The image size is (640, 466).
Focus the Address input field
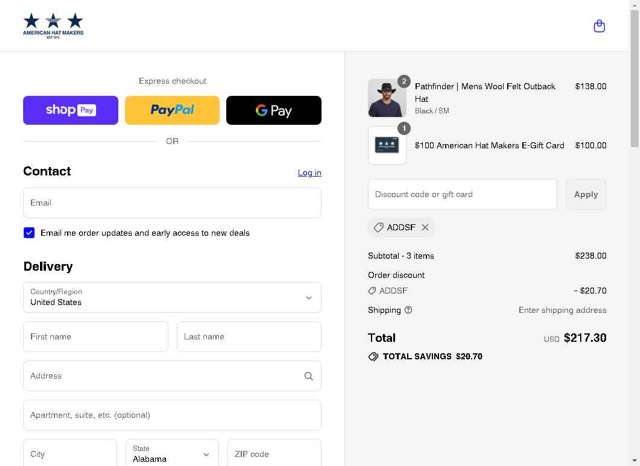pyautogui.click(x=172, y=376)
